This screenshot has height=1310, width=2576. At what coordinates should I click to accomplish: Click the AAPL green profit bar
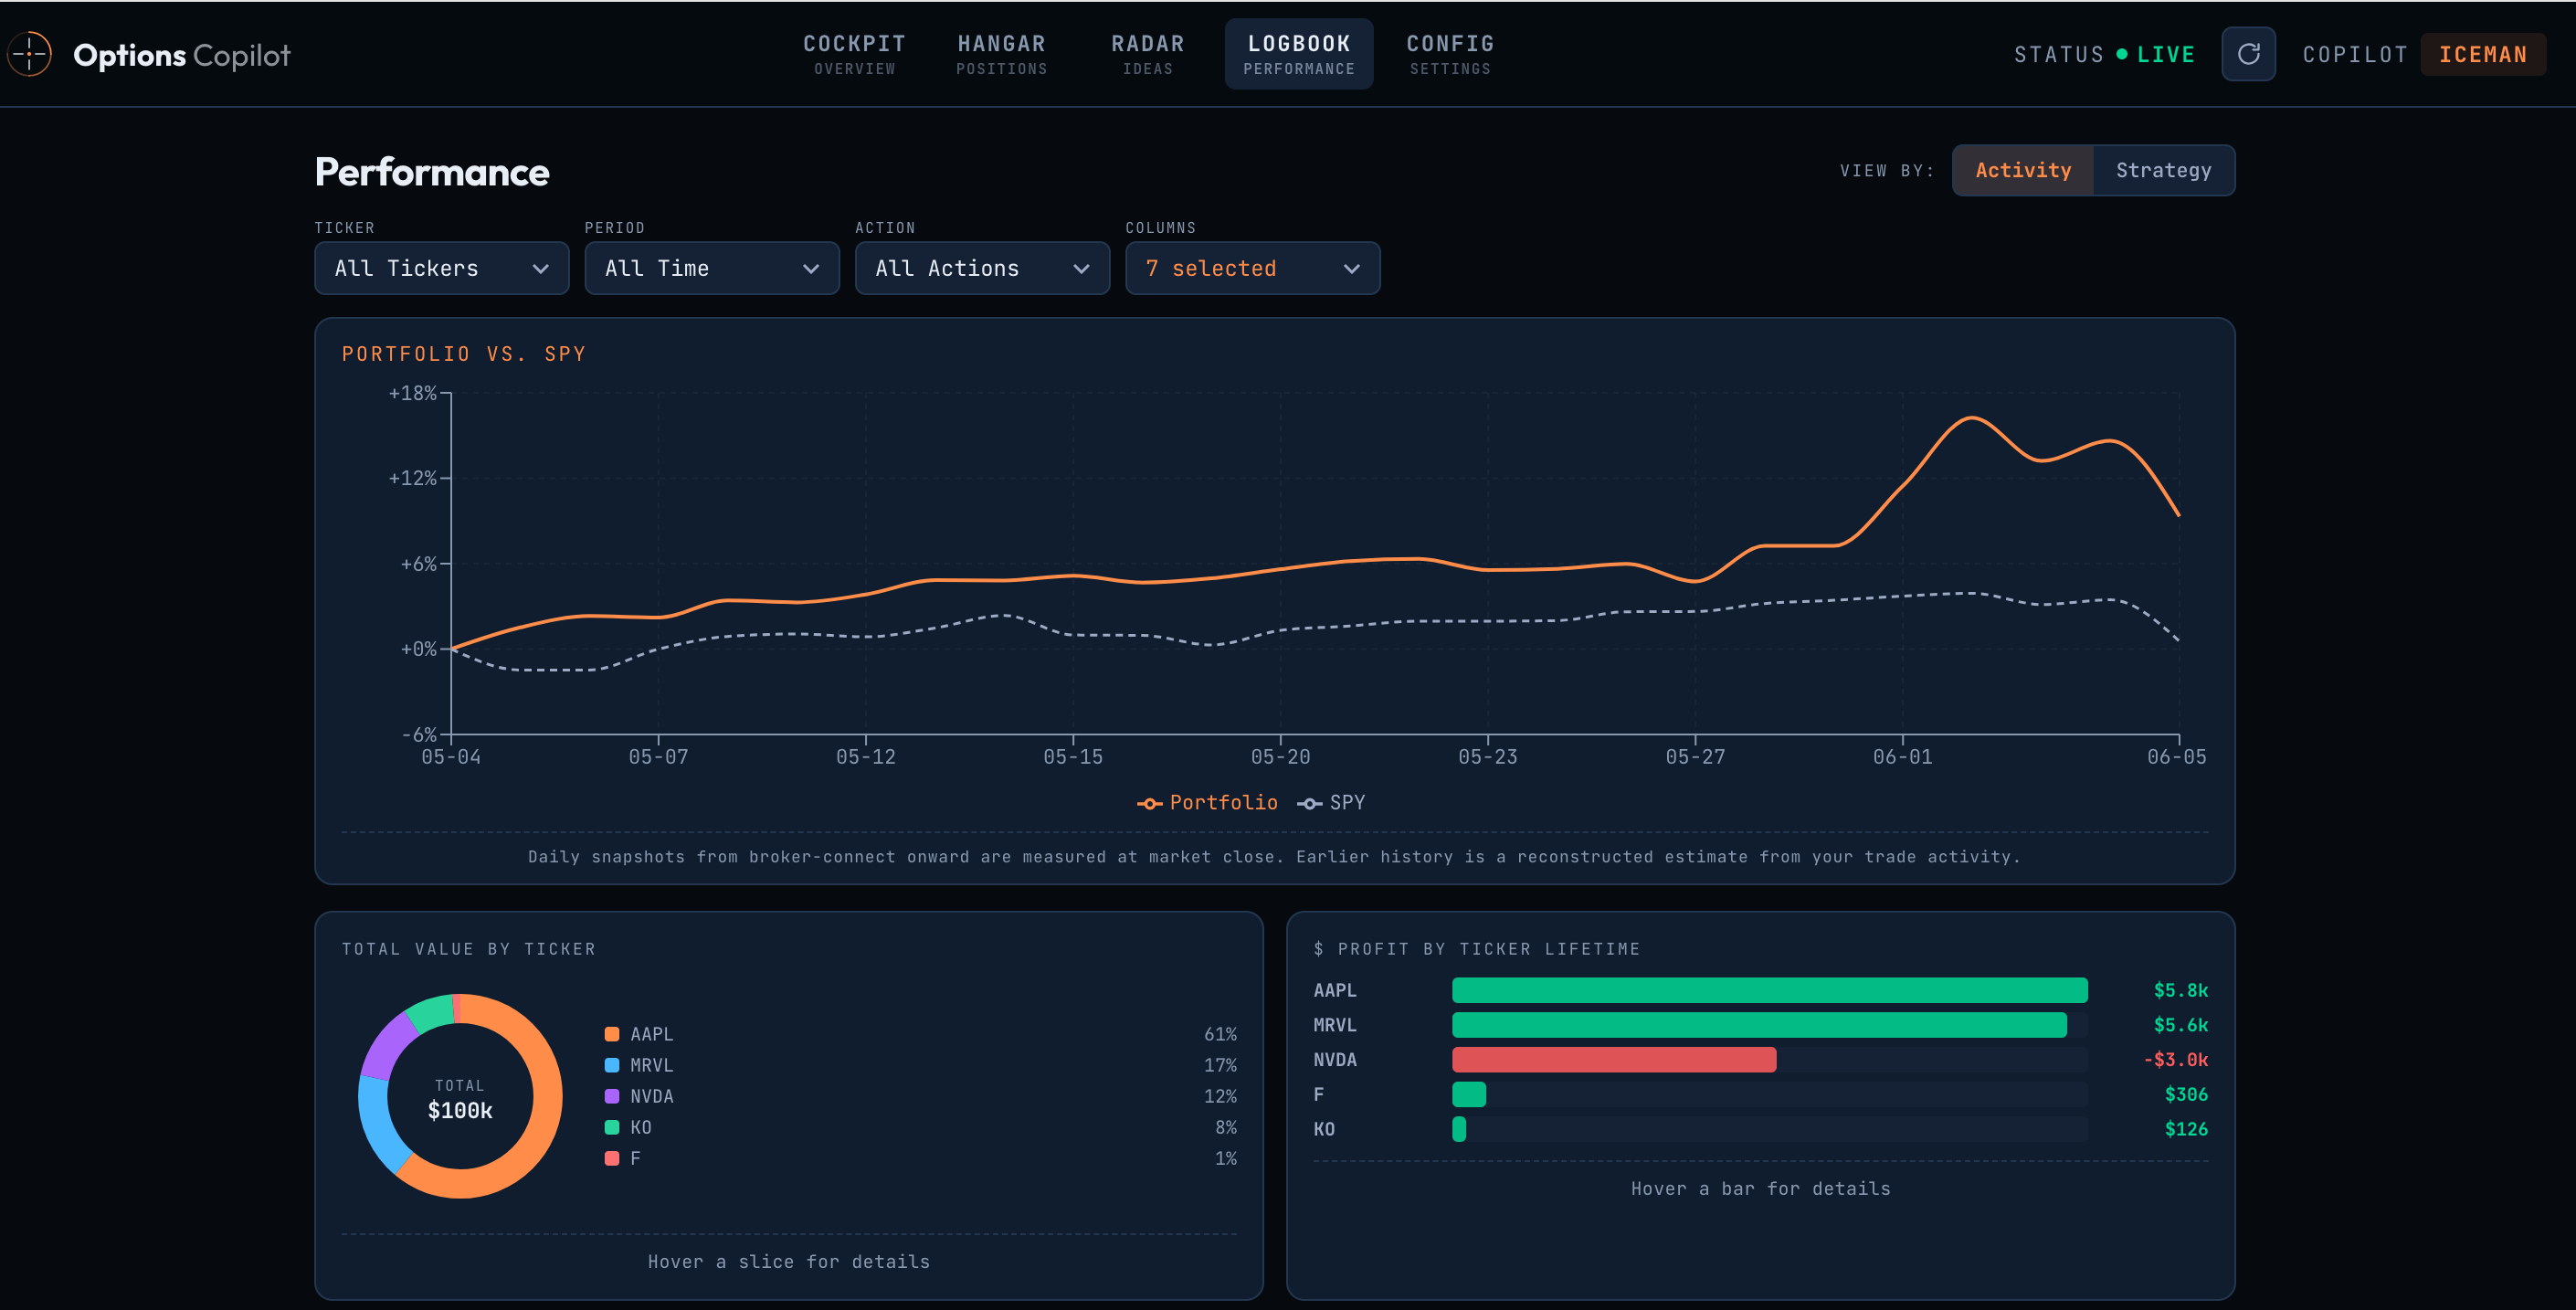[x=1769, y=990]
